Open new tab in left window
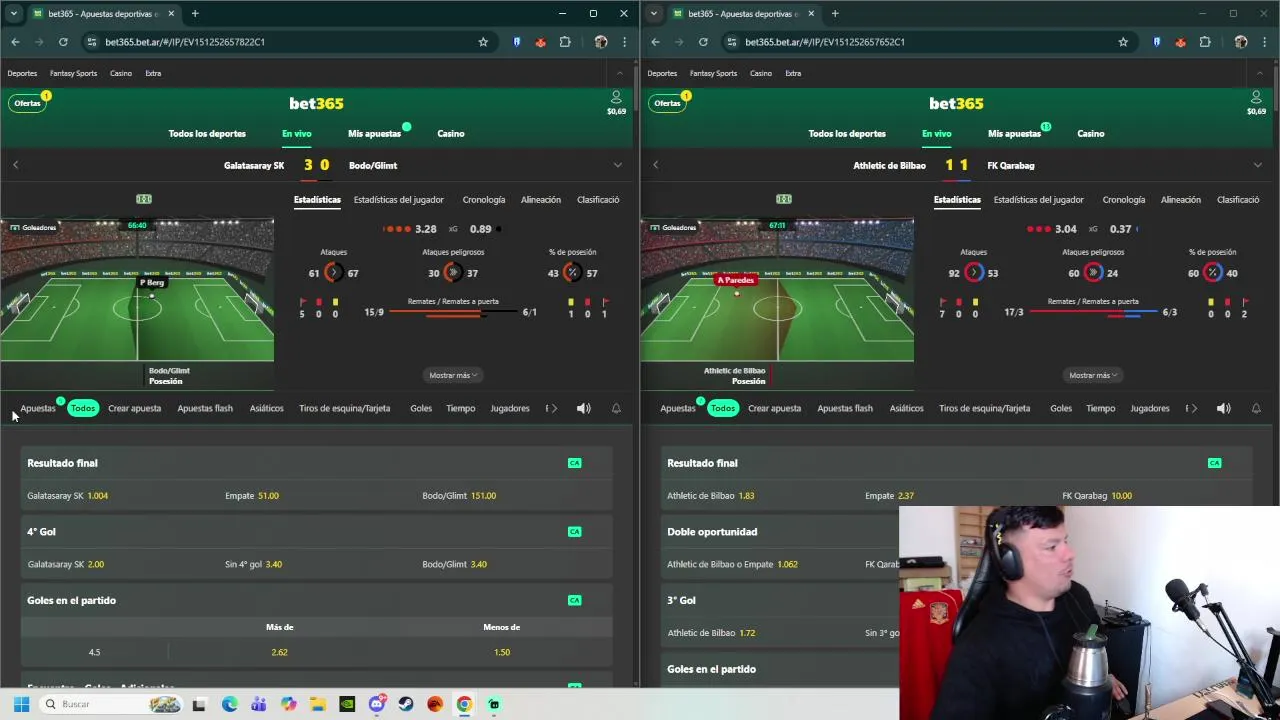The width and height of the screenshot is (1280, 720). pos(195,14)
